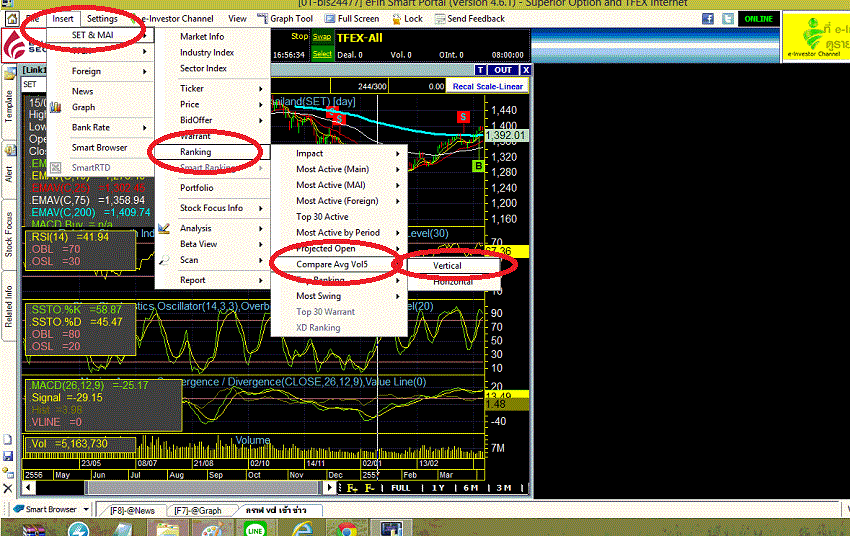Screen dimensions: 850x536
Task: Select Graph in the Insert menu
Action: pos(100,107)
